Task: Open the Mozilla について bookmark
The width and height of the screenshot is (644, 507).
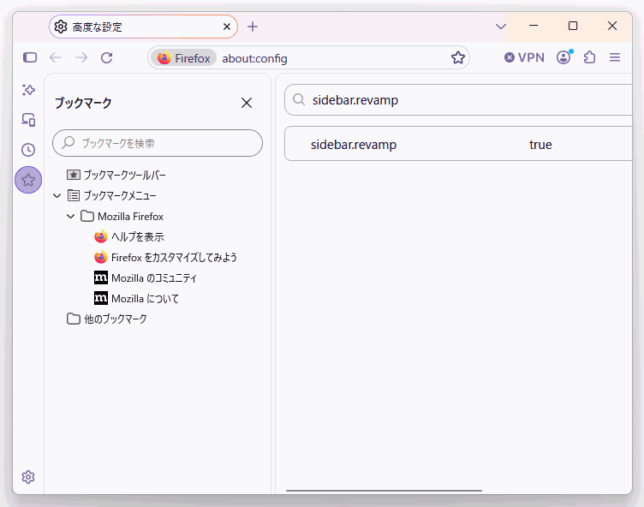Action: point(136,298)
